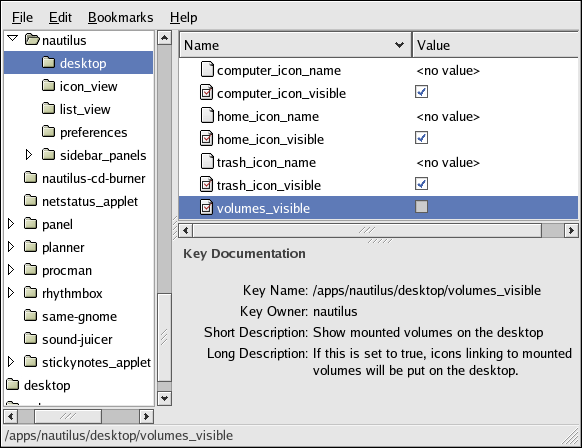The image size is (582, 448).
Task: Toggle the home_icon_visible value checkbox
Action: coord(421,138)
